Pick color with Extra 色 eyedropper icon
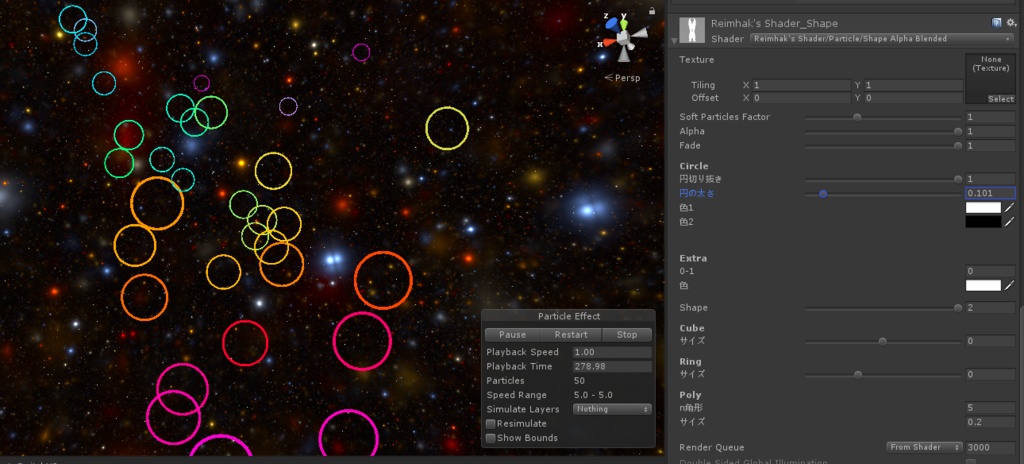1024x464 pixels. [1010, 286]
